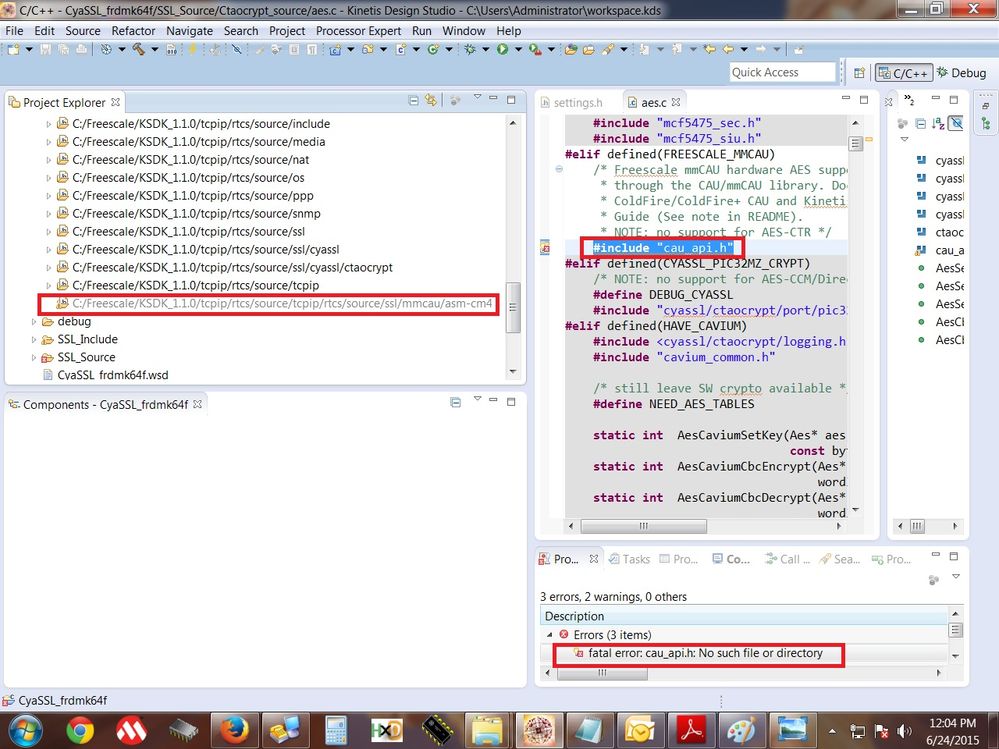Open Project Explorer view menu triangle

[x=477, y=97]
